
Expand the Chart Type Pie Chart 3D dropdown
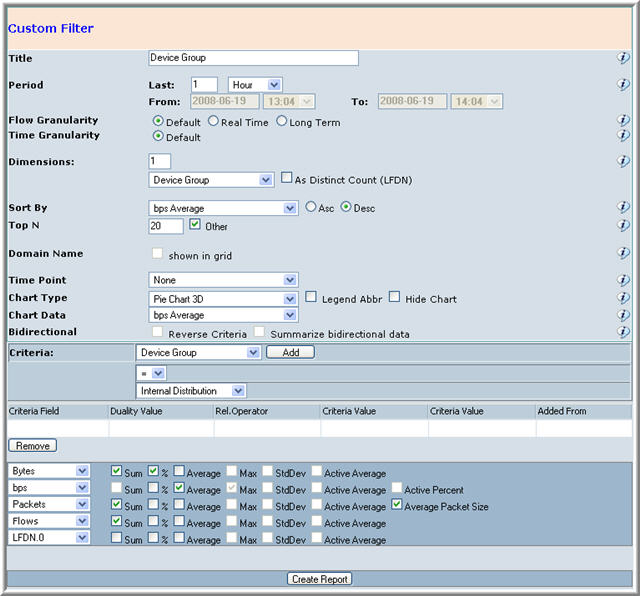[223, 299]
